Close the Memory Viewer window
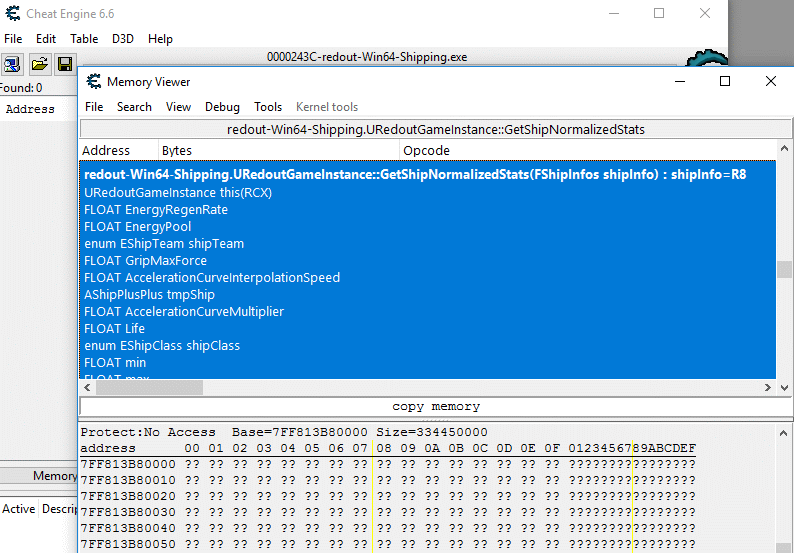Screen dimensions: 794x553 tap(770, 82)
